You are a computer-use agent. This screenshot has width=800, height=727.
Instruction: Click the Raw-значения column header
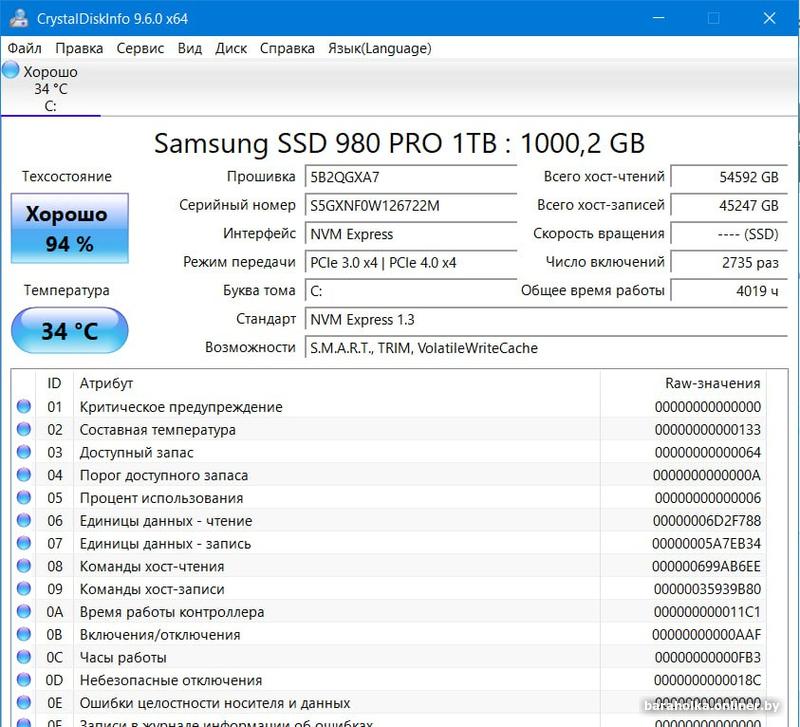point(683,383)
